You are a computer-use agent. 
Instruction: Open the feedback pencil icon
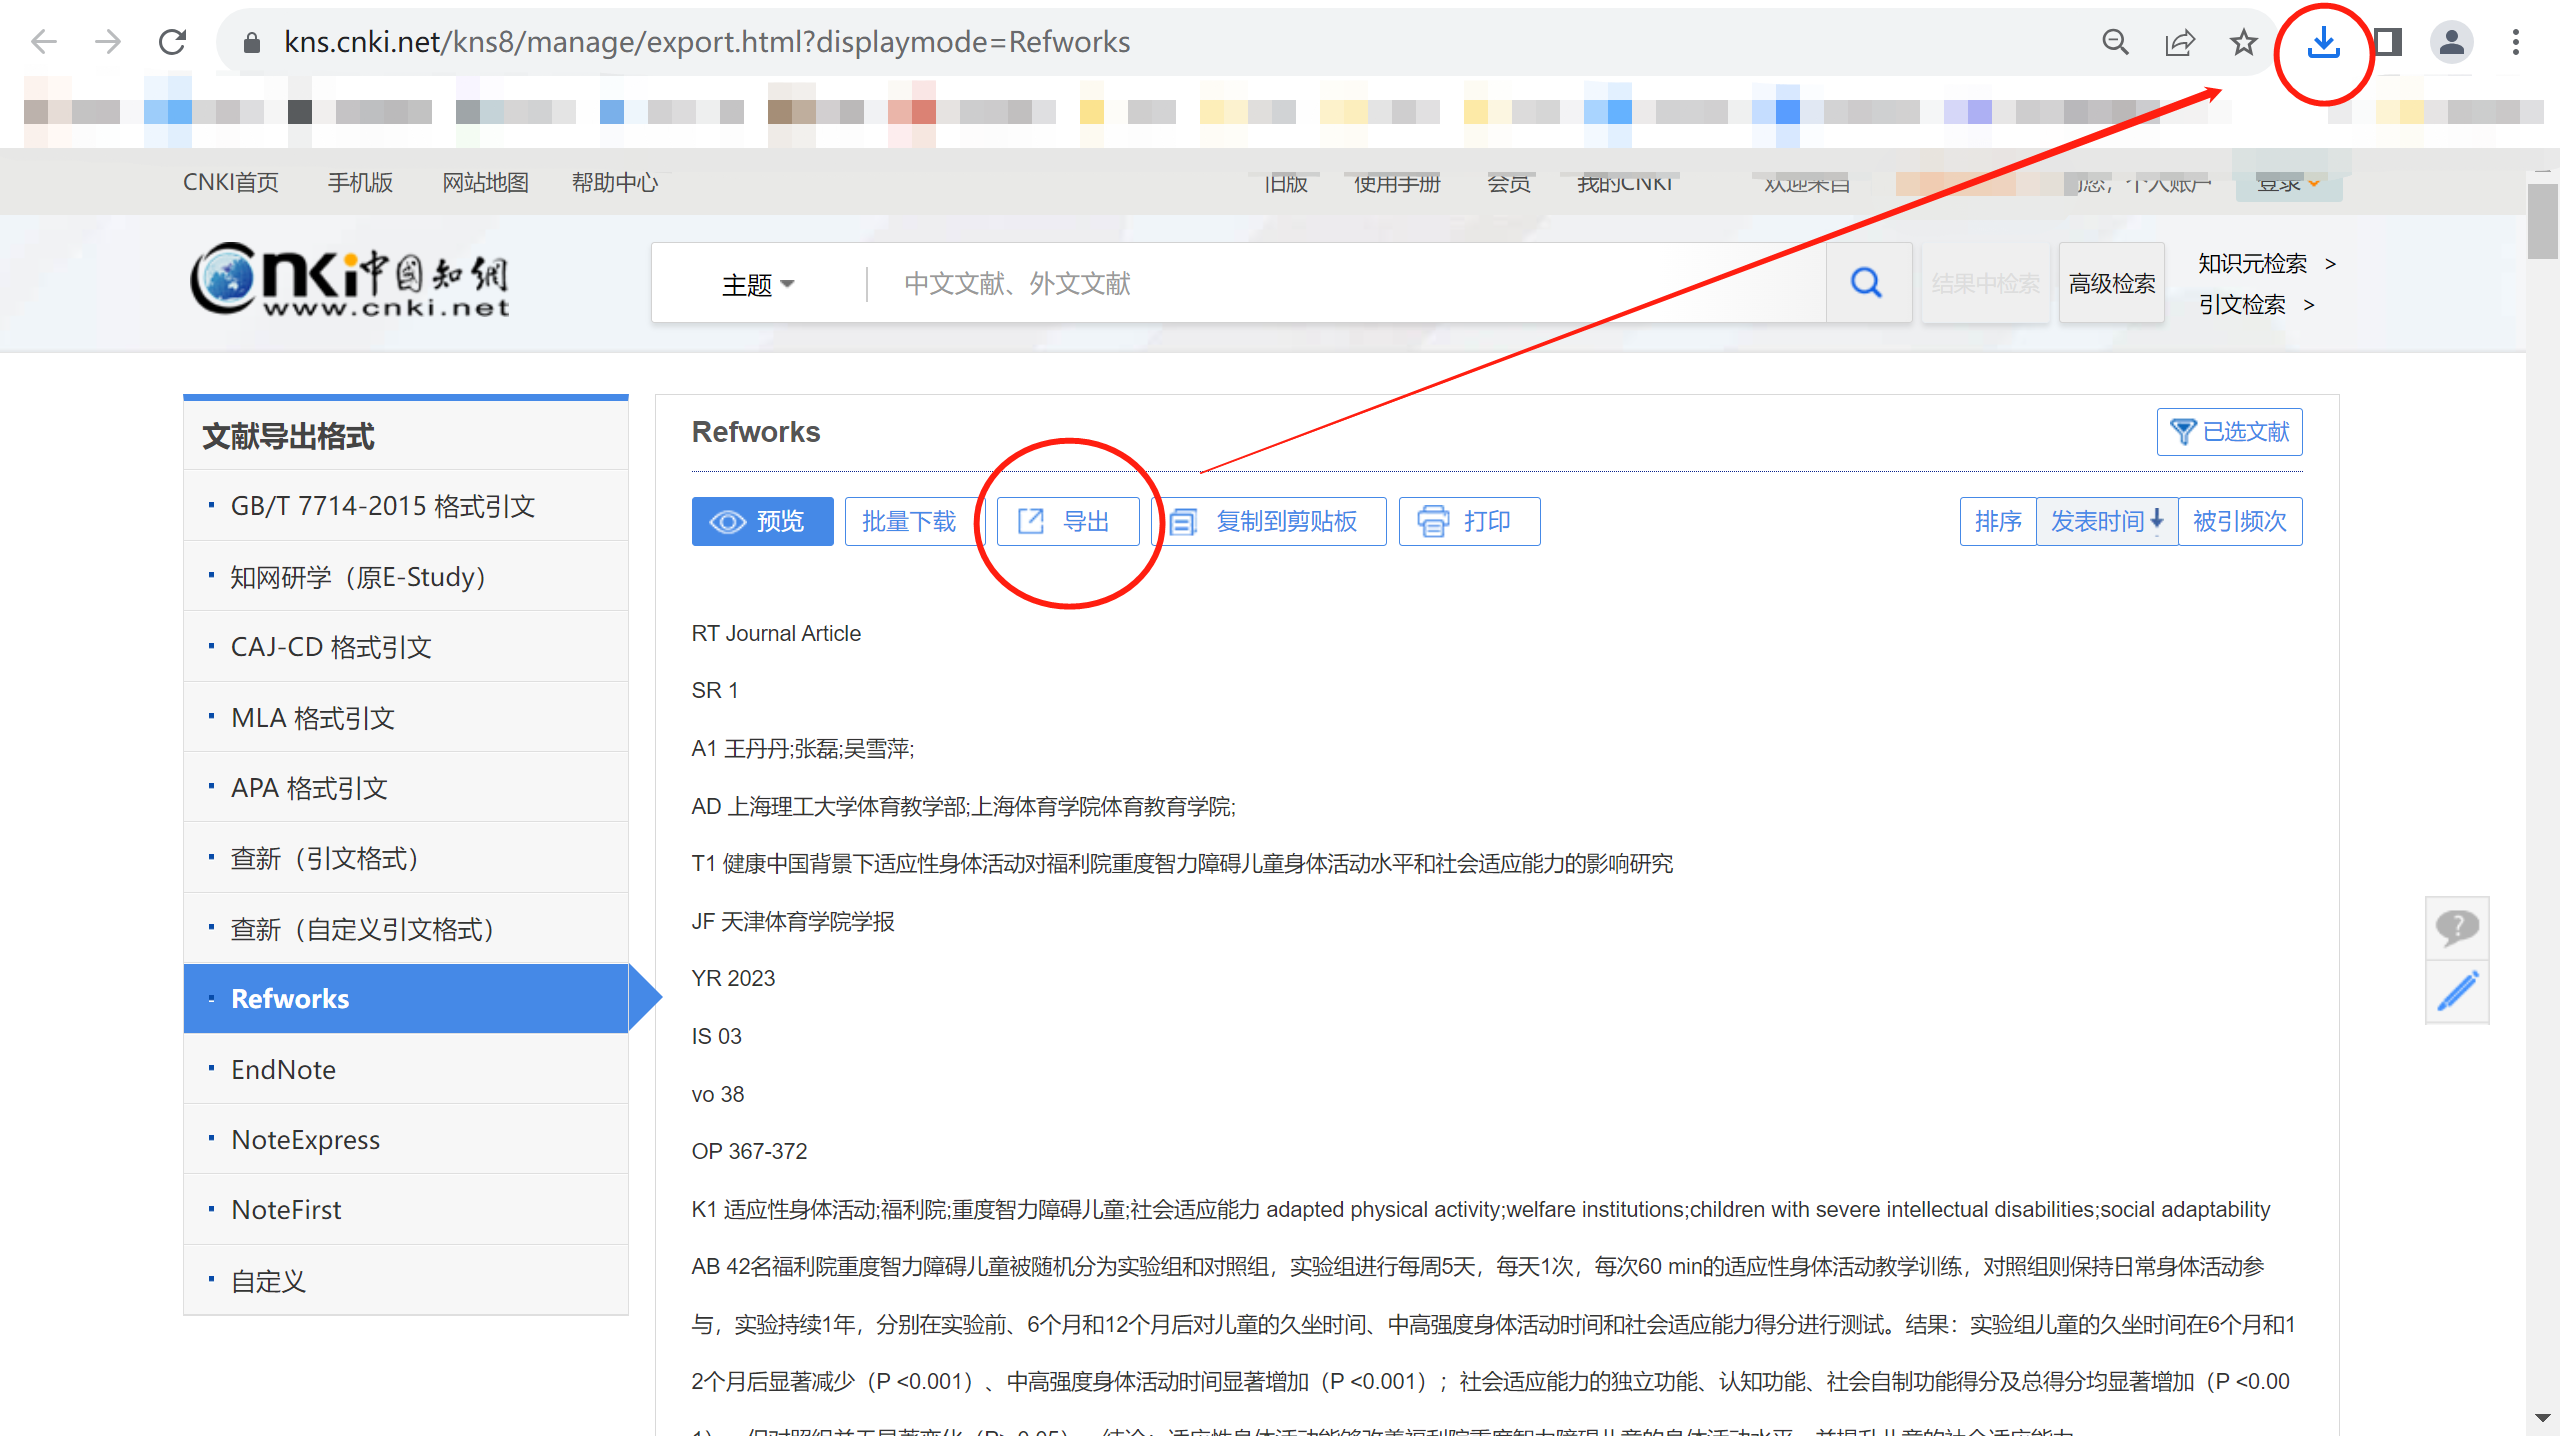2457,993
